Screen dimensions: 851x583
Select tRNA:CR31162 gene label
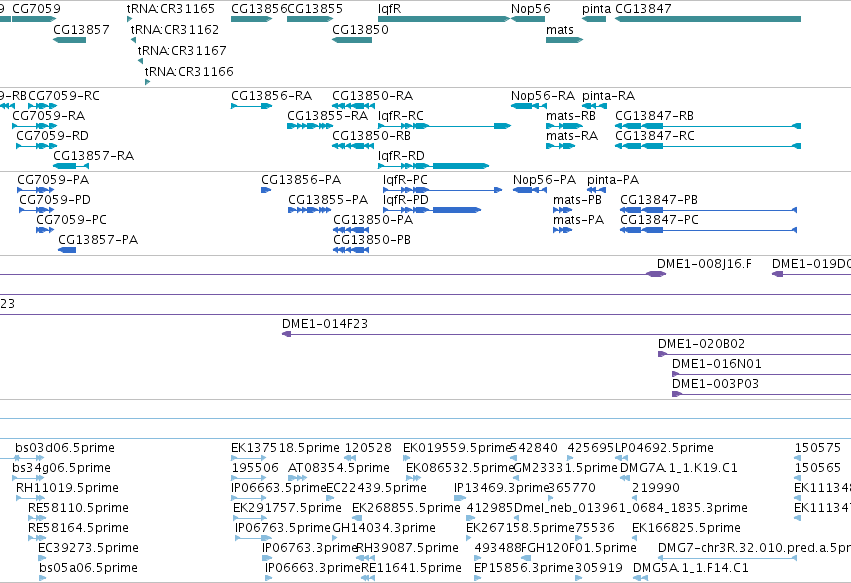[x=175, y=29]
